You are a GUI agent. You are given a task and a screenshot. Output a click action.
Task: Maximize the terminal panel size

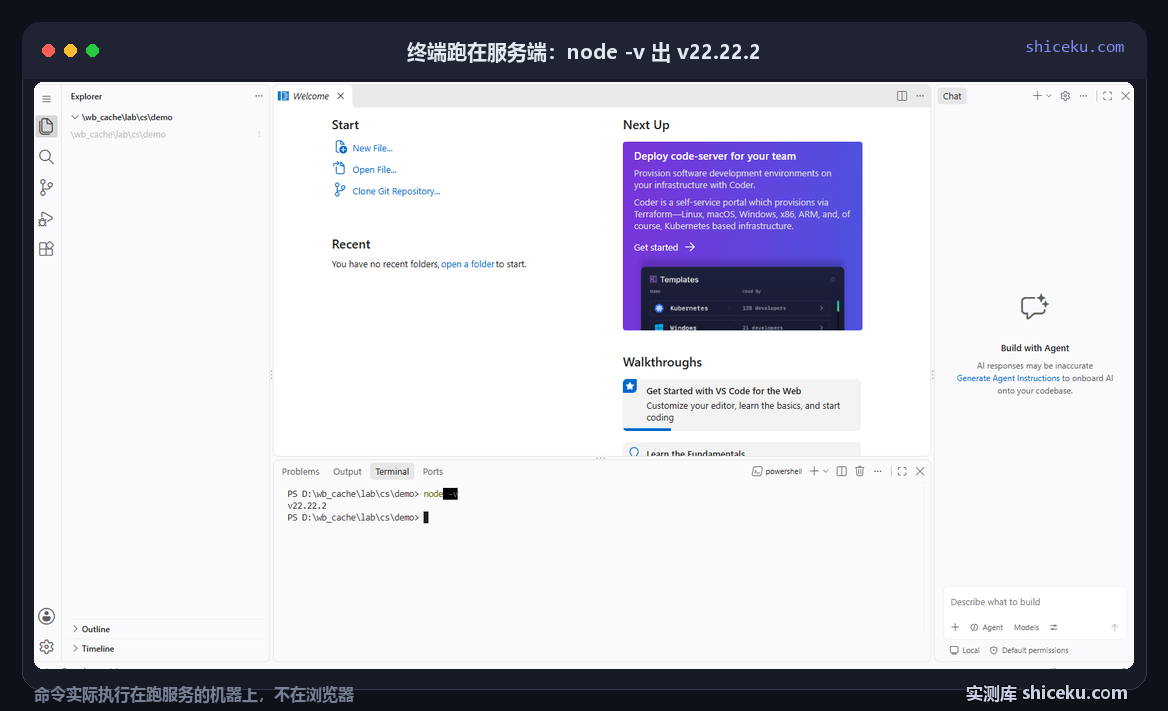click(x=902, y=471)
